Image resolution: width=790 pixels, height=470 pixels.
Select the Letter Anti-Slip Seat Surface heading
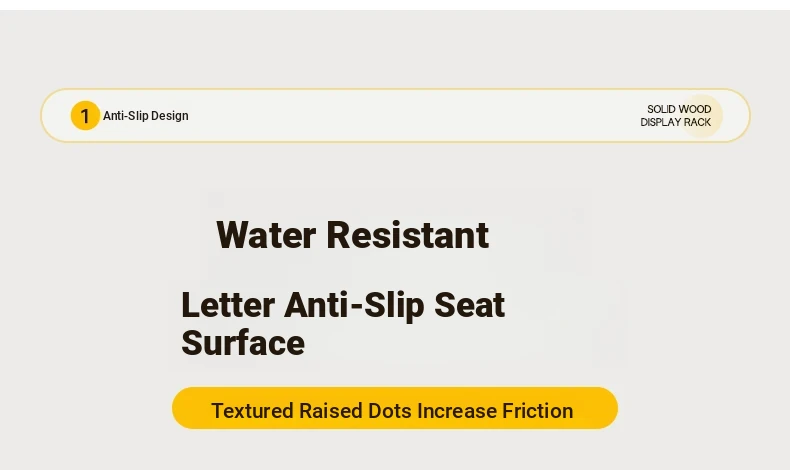[x=343, y=323]
